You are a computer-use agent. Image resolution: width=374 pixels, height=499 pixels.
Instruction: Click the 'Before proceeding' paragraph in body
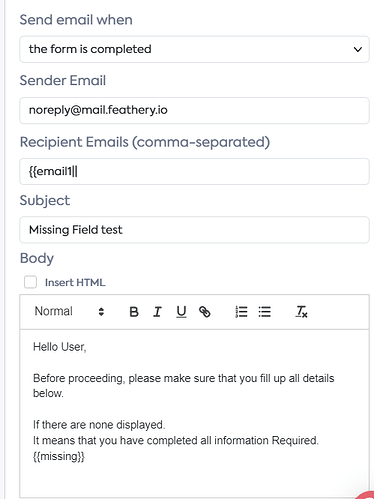[183, 386]
